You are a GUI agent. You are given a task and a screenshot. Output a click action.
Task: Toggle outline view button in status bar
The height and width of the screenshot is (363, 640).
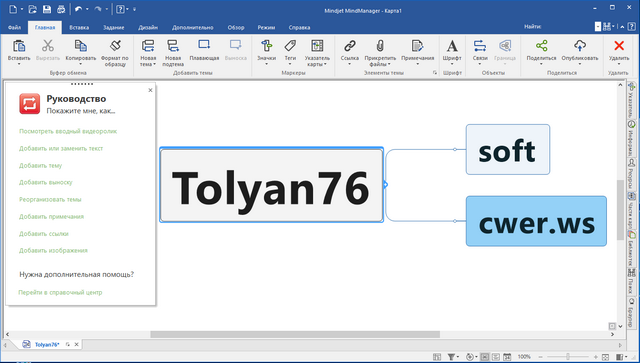(496, 357)
